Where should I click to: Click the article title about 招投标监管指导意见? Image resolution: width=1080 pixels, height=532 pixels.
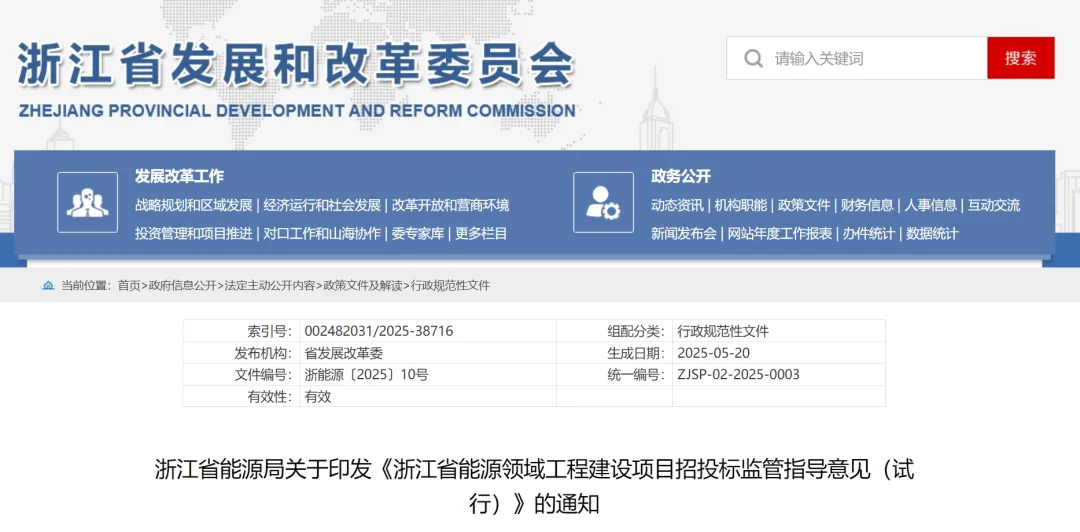534,487
